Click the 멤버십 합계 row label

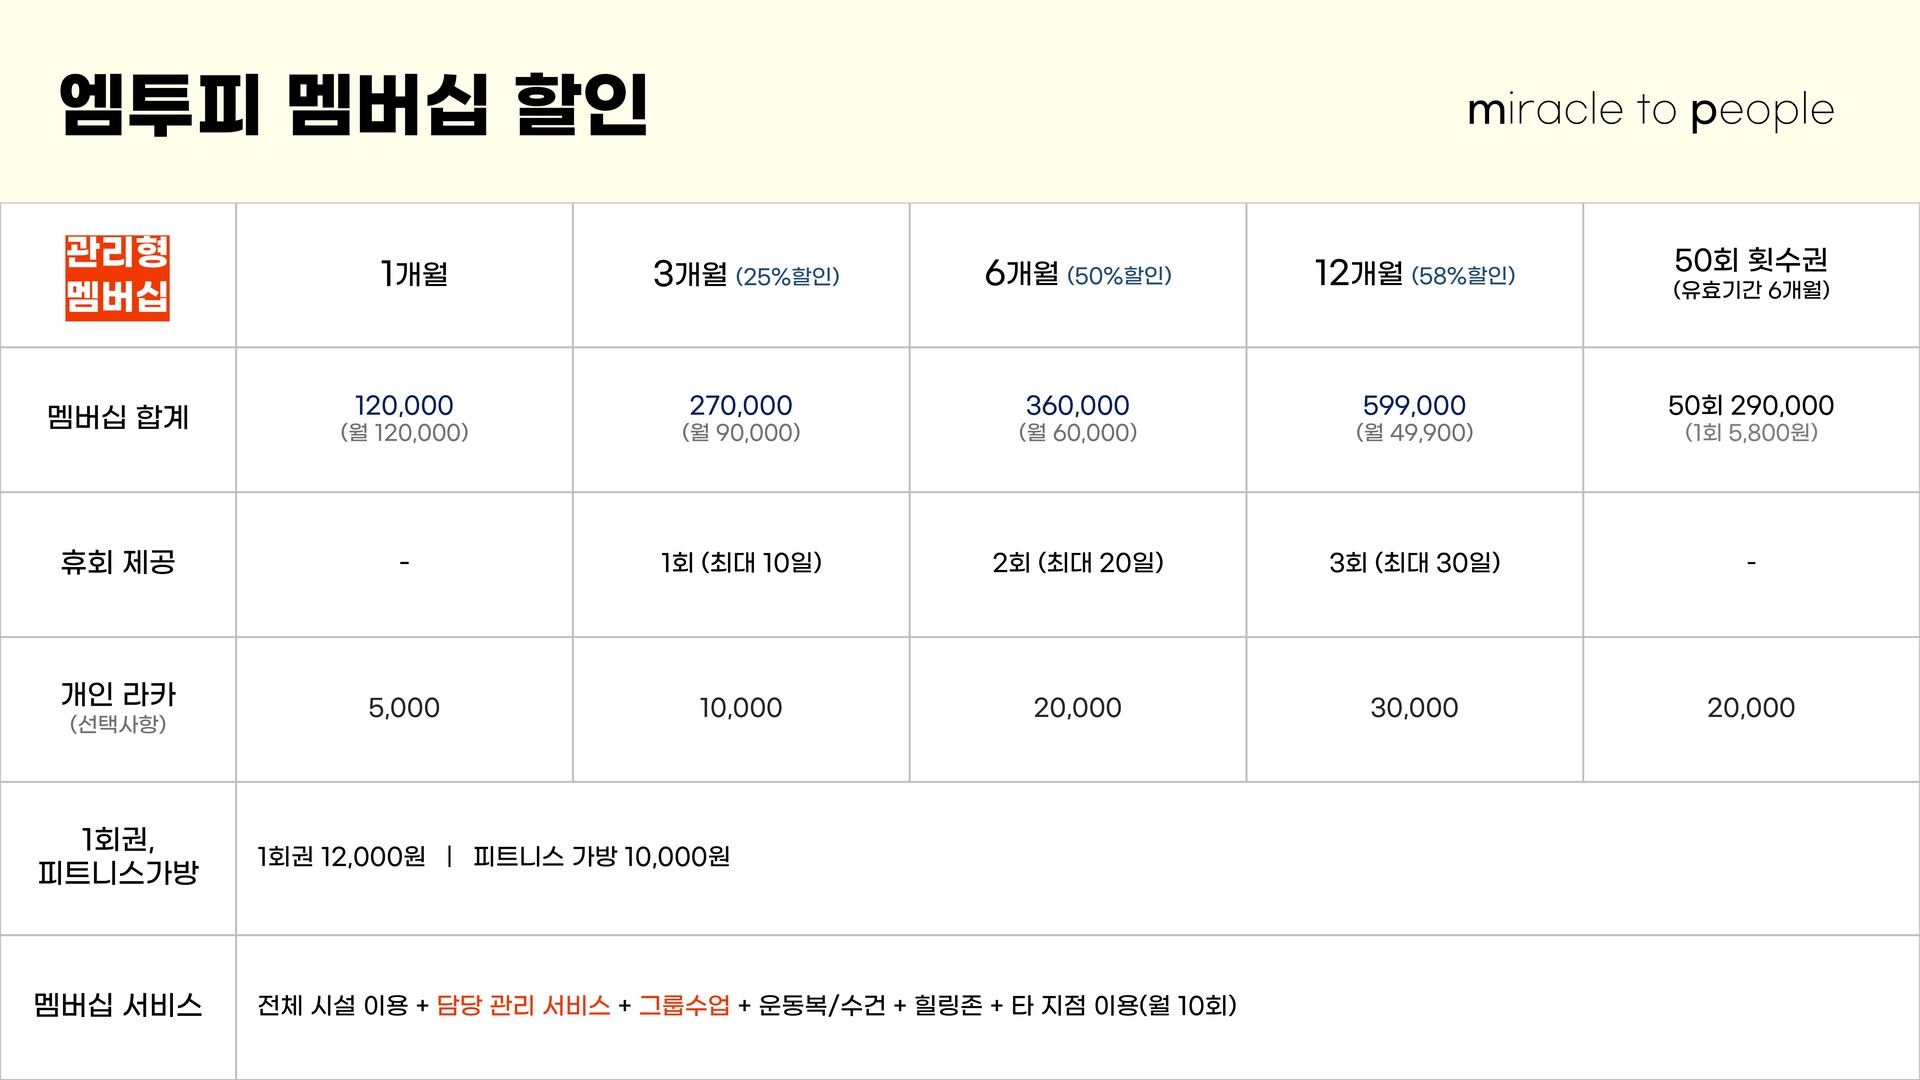(x=118, y=417)
